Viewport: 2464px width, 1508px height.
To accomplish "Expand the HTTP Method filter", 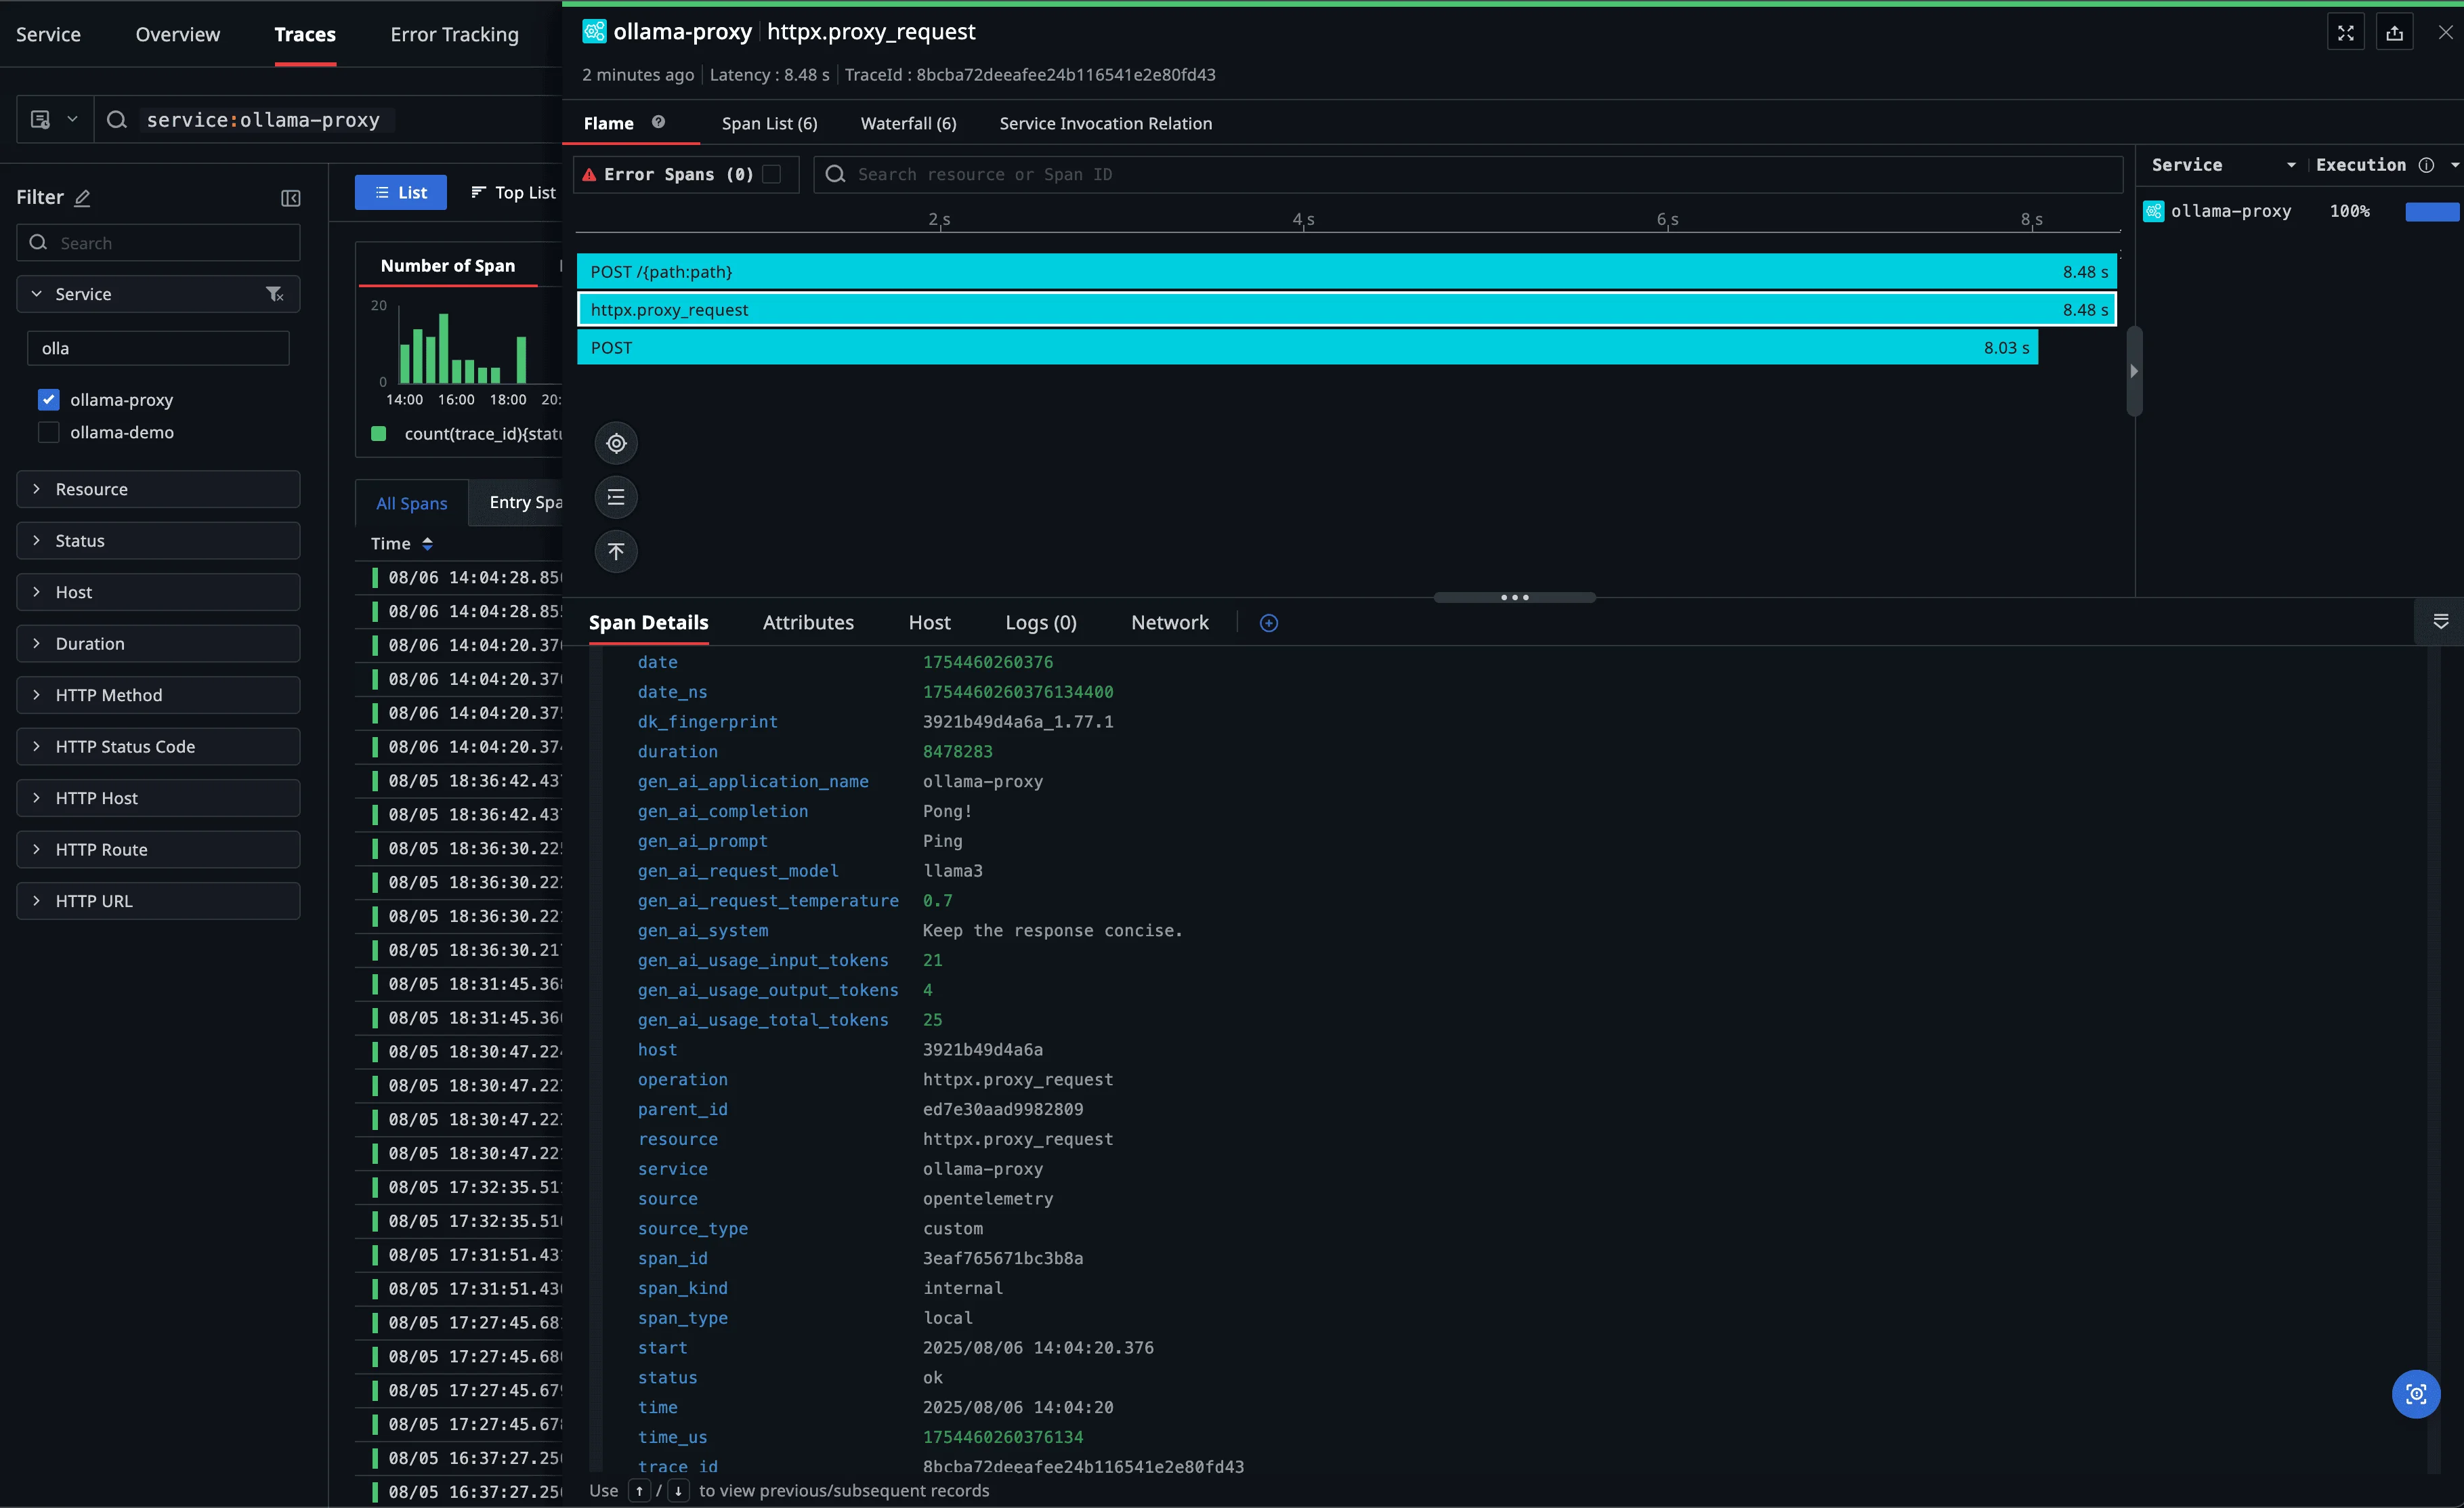I will (x=158, y=695).
